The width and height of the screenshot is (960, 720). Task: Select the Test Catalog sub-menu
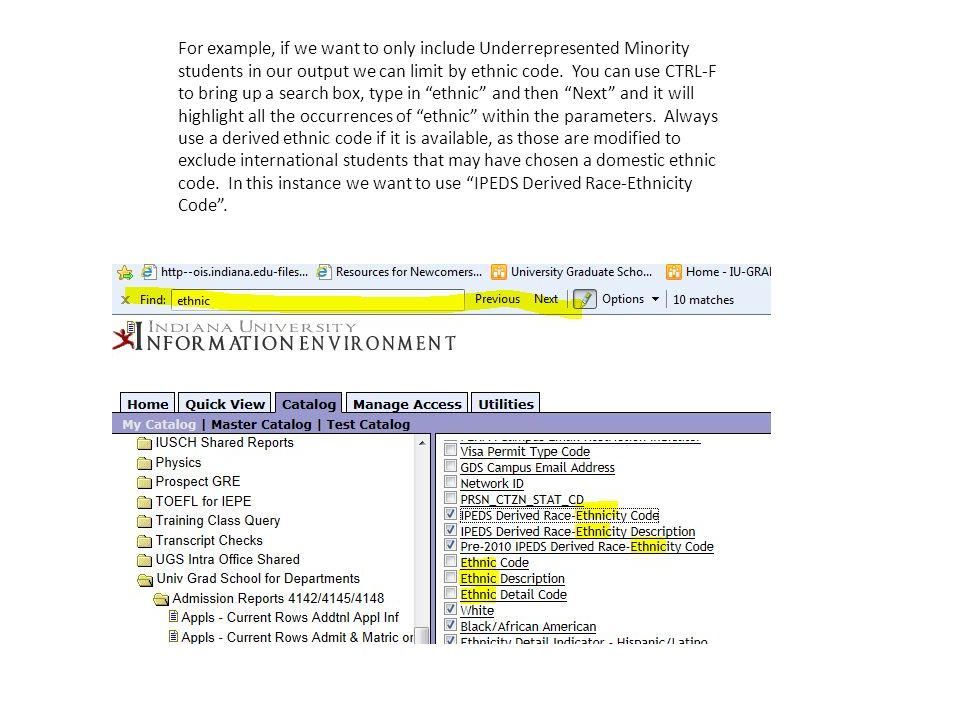[368, 424]
